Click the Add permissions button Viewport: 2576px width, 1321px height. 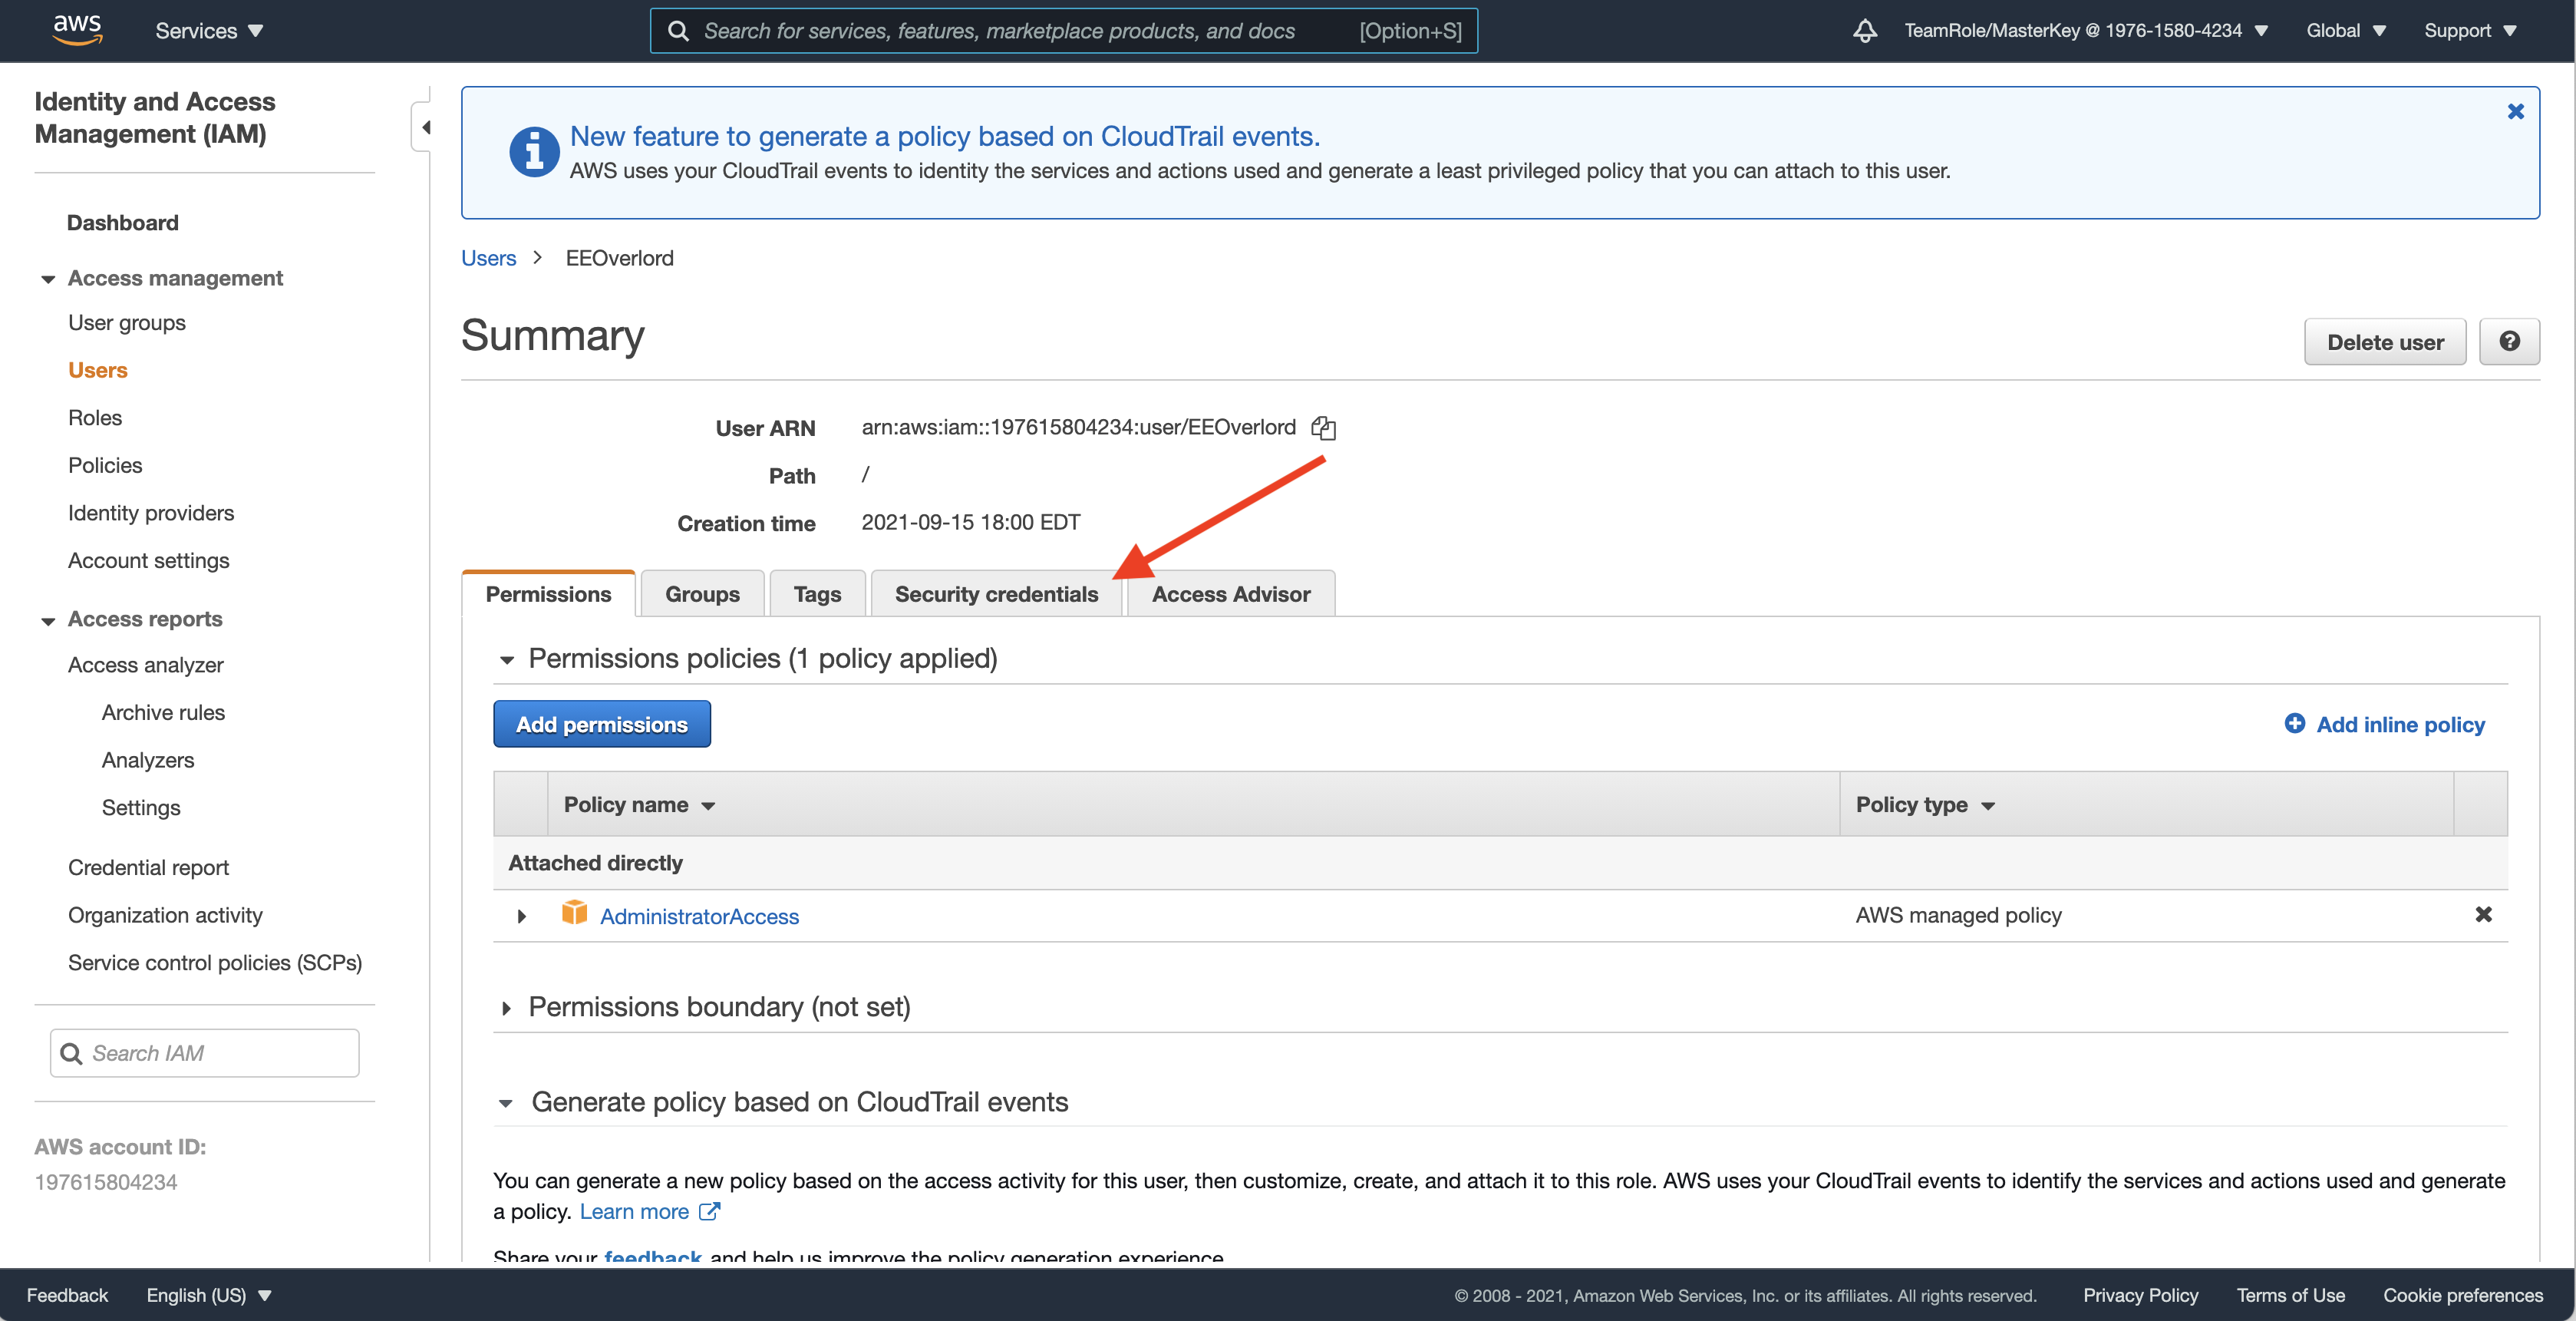[x=602, y=724]
